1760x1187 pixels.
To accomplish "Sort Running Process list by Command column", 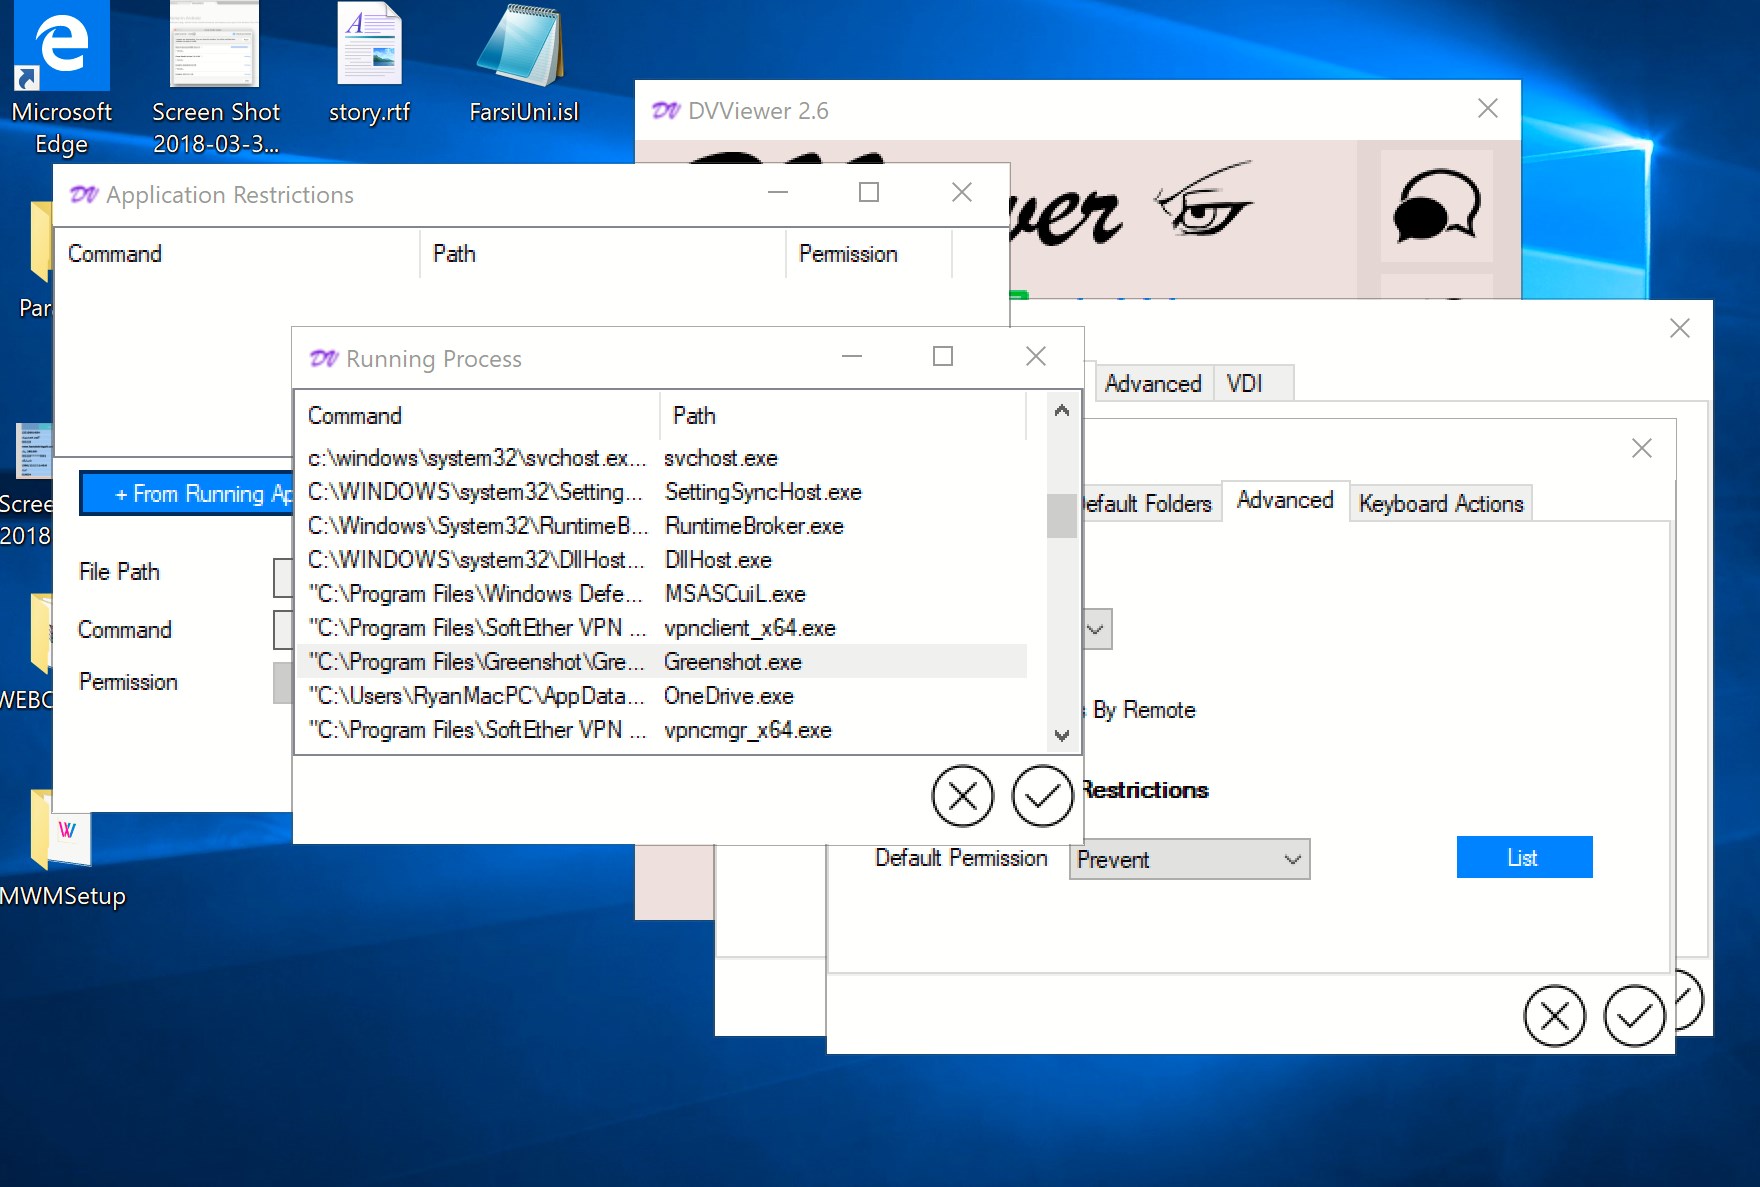I will (x=478, y=415).
